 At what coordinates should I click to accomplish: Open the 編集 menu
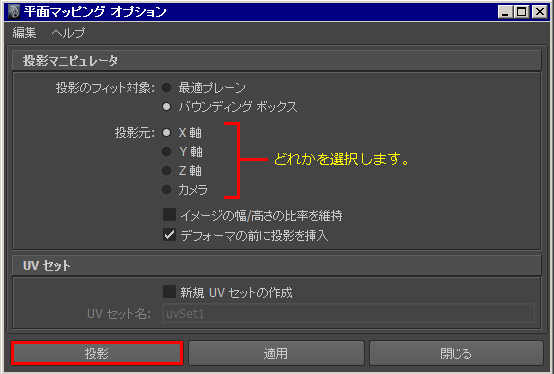pyautogui.click(x=24, y=33)
